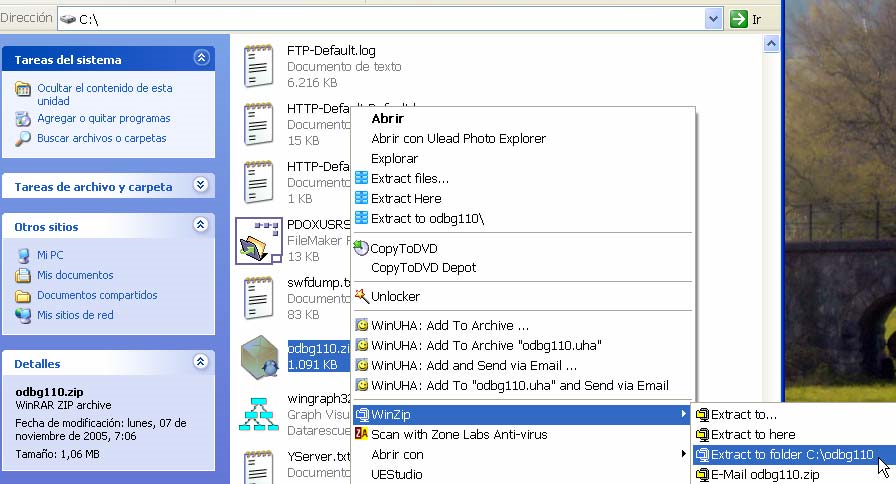Click the Agregar o quitar programas icon
Image resolution: width=896 pixels, height=484 pixels.
[23, 119]
